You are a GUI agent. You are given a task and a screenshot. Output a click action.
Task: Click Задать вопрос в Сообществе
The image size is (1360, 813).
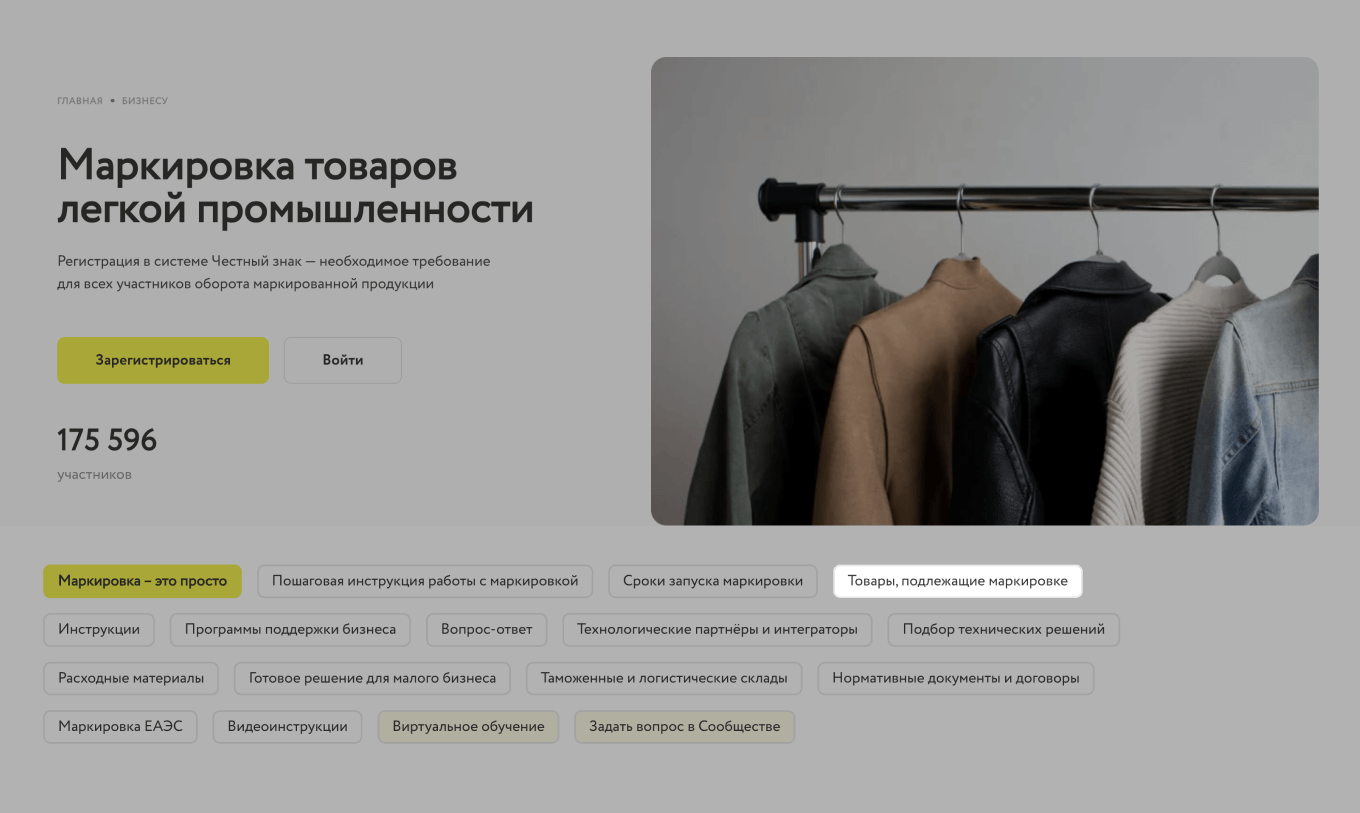point(685,727)
